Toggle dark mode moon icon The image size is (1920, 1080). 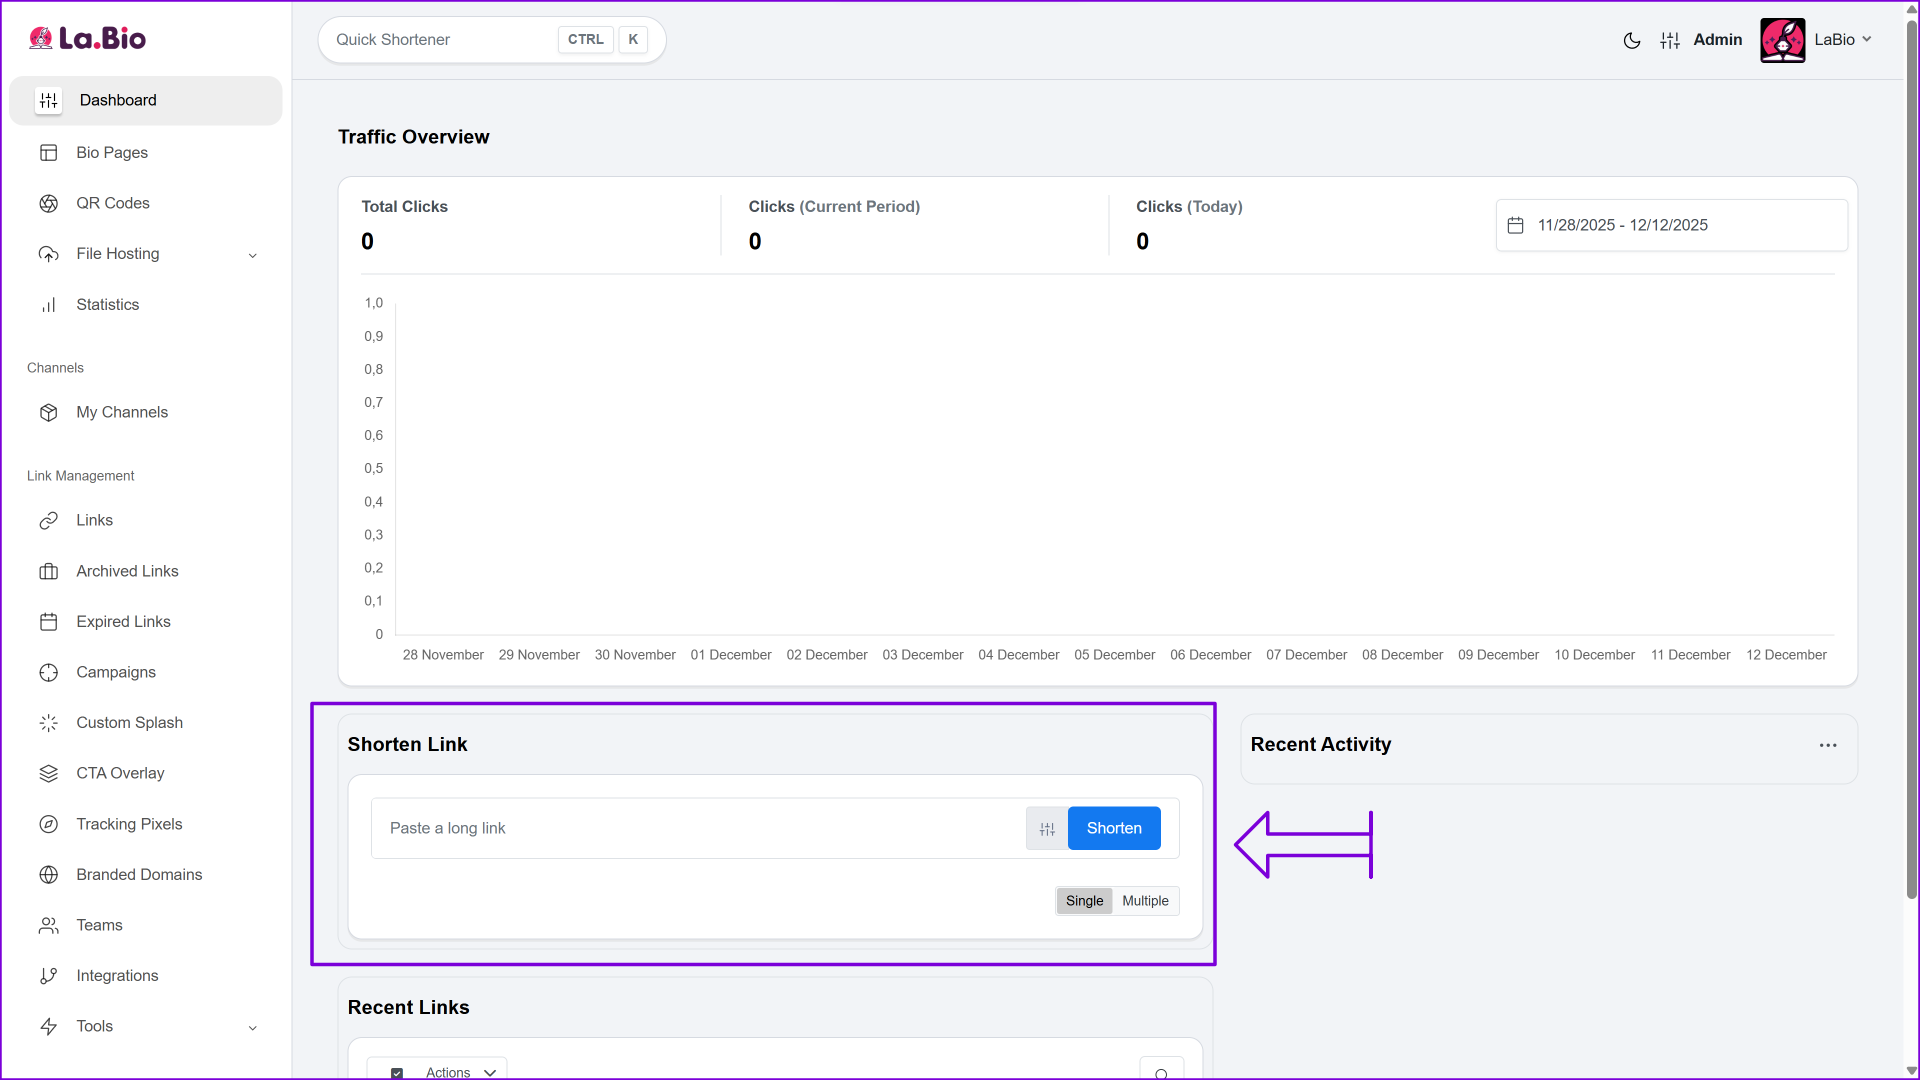(x=1631, y=40)
